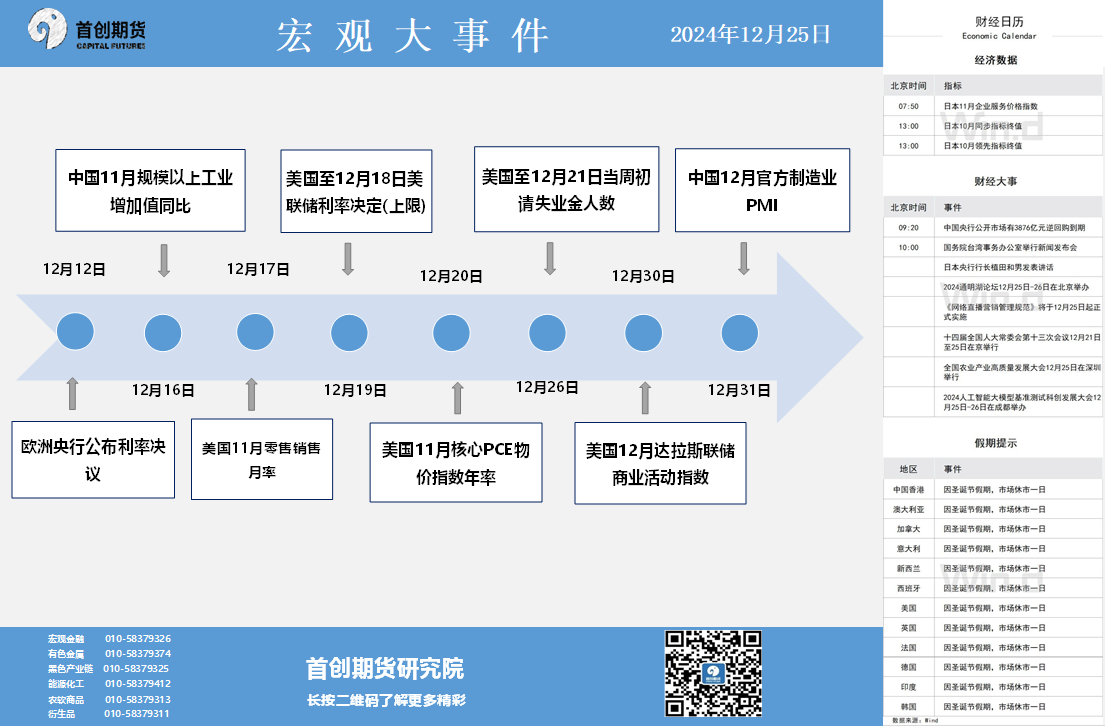Click the 美国11月零售销售月率 event box
Viewport: 1105px width, 726px height.
coord(261,460)
